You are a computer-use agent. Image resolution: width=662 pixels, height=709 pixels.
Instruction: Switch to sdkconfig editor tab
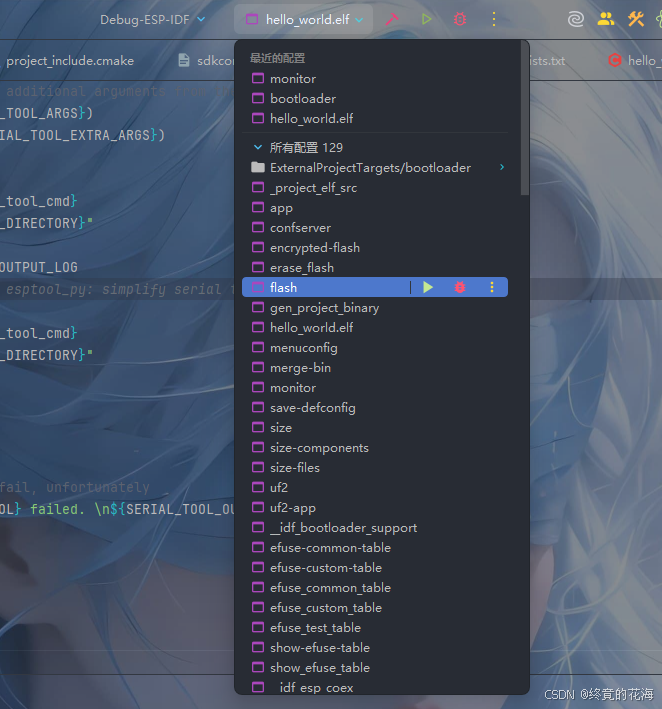[x=207, y=61]
